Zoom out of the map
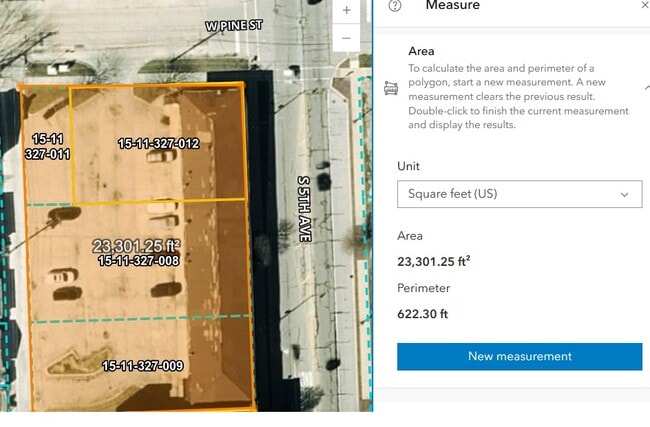This screenshot has height=427, width=650. [346, 39]
